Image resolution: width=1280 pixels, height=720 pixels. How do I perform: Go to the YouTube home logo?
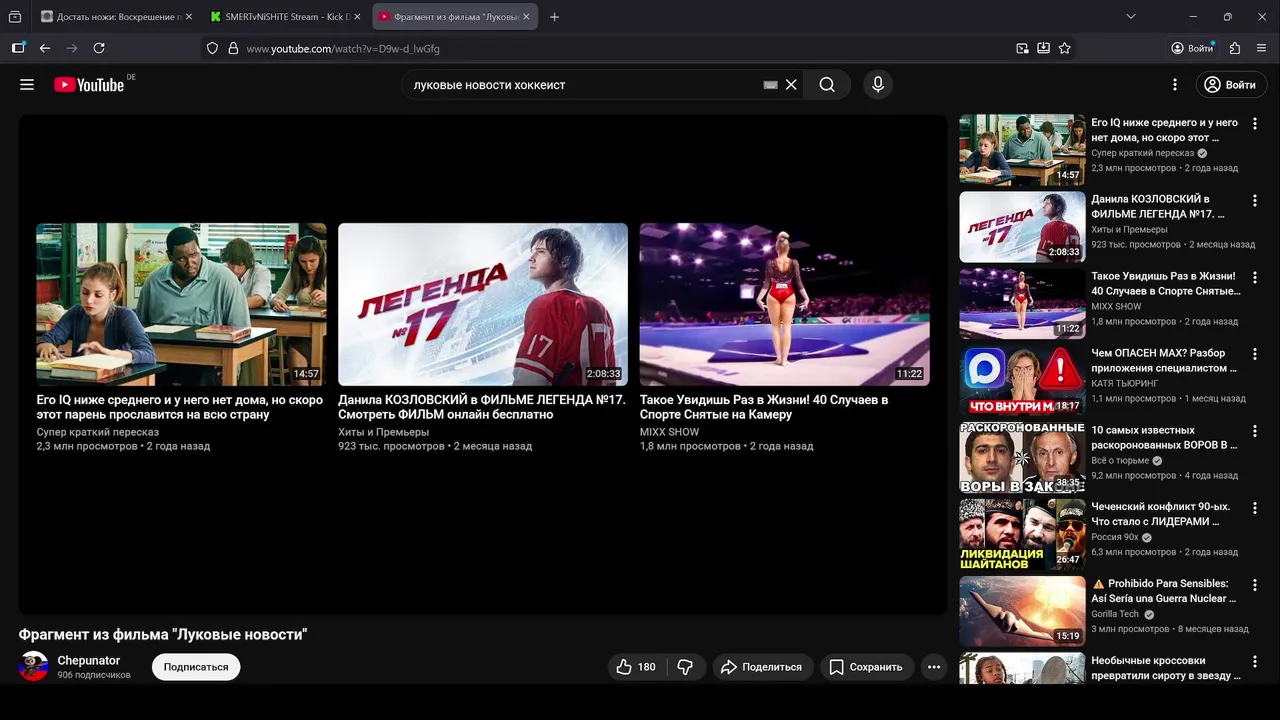pos(89,85)
